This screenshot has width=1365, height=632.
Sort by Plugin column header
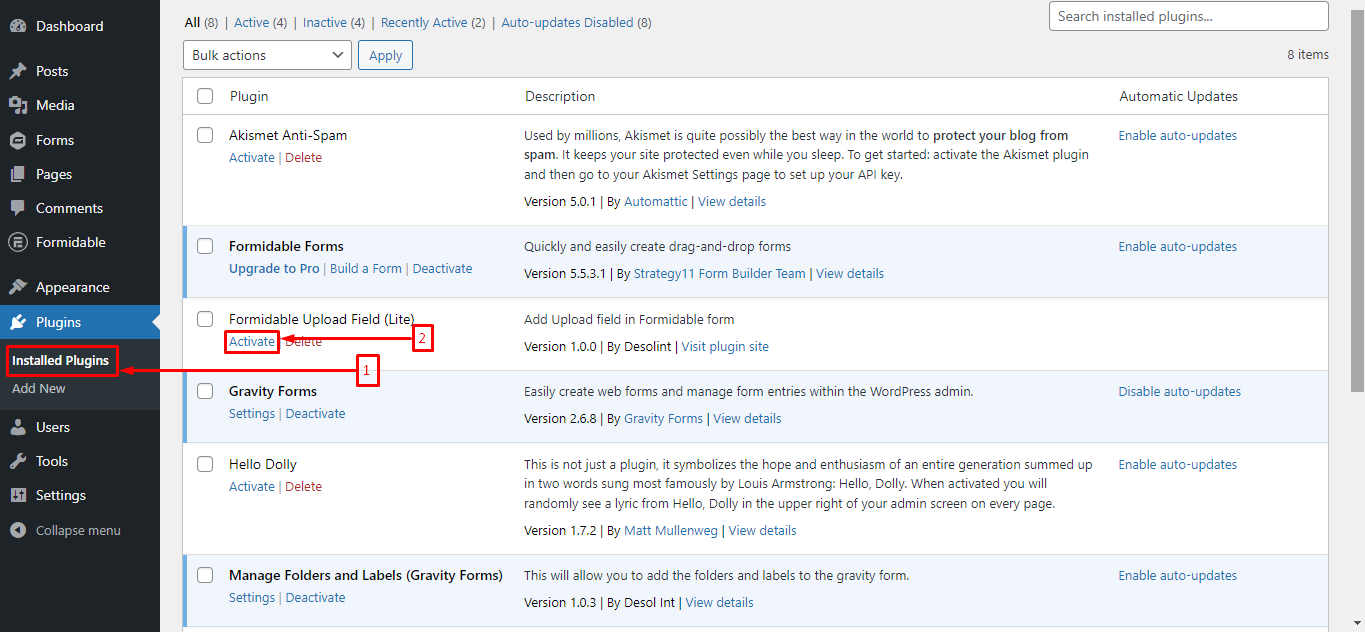coord(249,96)
